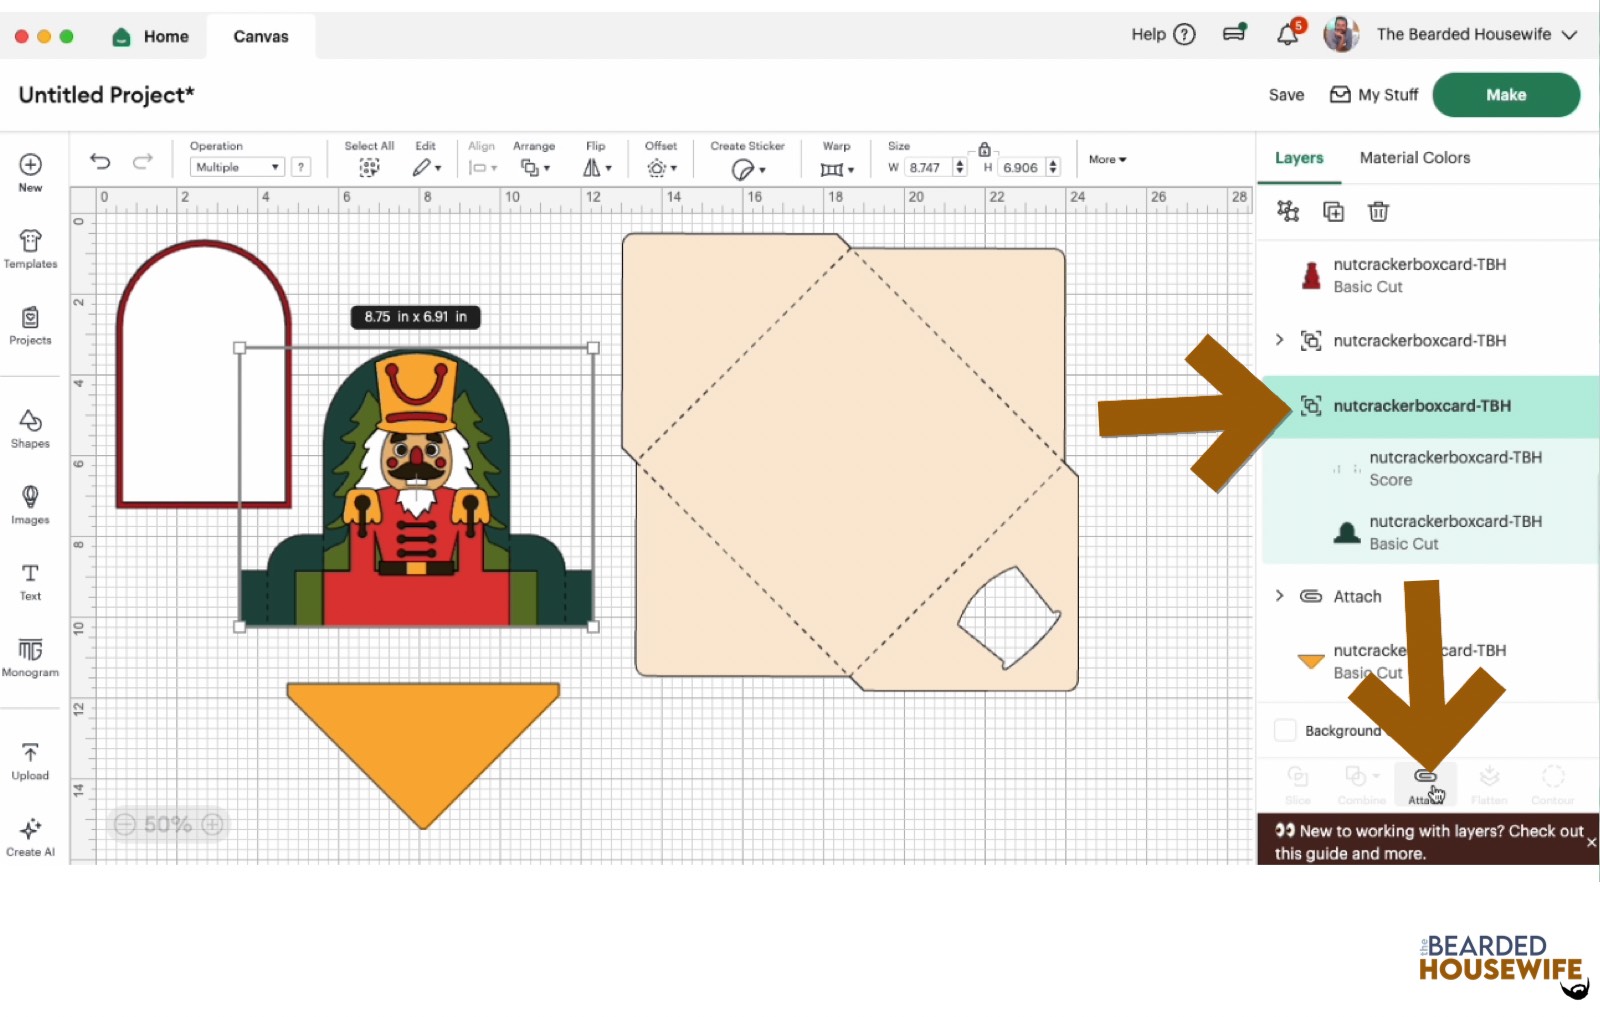The height and width of the screenshot is (1017, 1600).
Task: Toggle the size lock aspect ratio
Action: pos(984,149)
